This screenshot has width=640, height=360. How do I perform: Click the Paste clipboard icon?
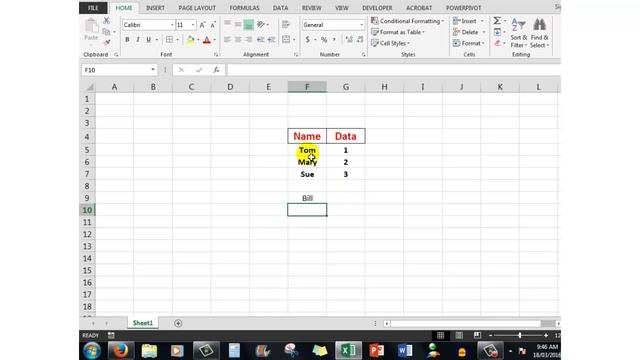(91, 27)
